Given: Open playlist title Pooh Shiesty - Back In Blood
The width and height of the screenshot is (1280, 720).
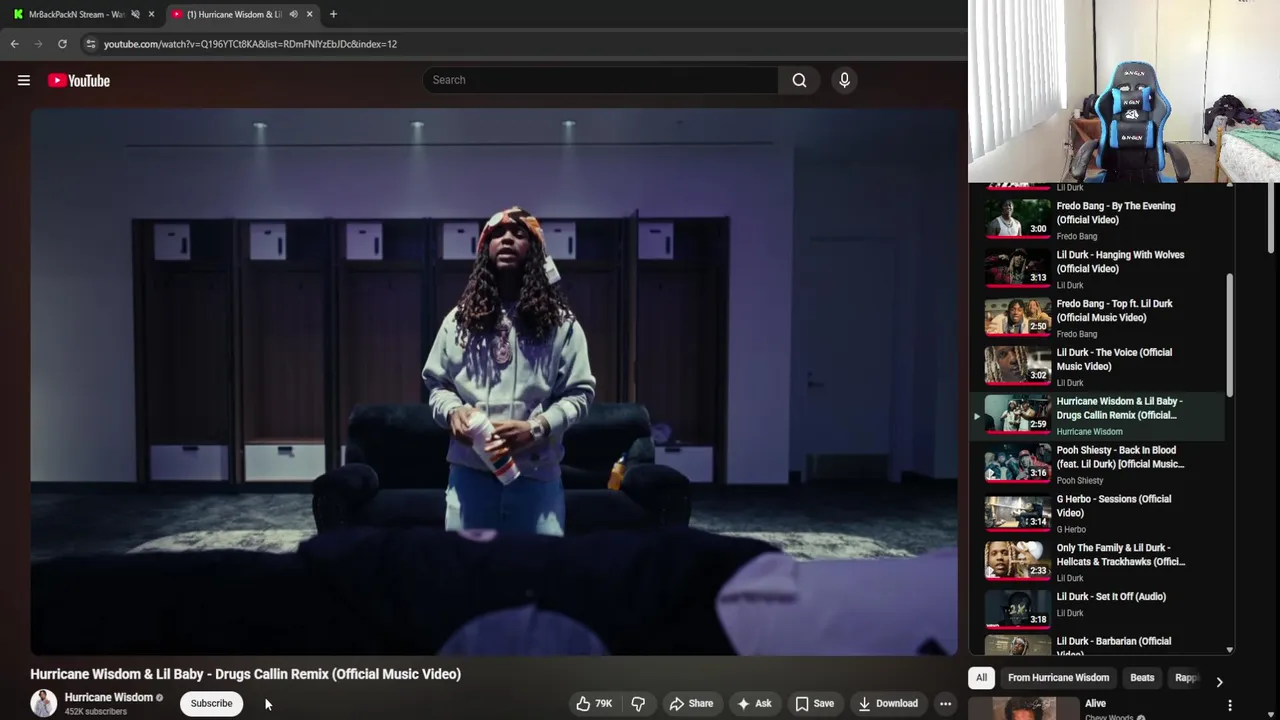Looking at the screenshot, I should click(x=1120, y=457).
